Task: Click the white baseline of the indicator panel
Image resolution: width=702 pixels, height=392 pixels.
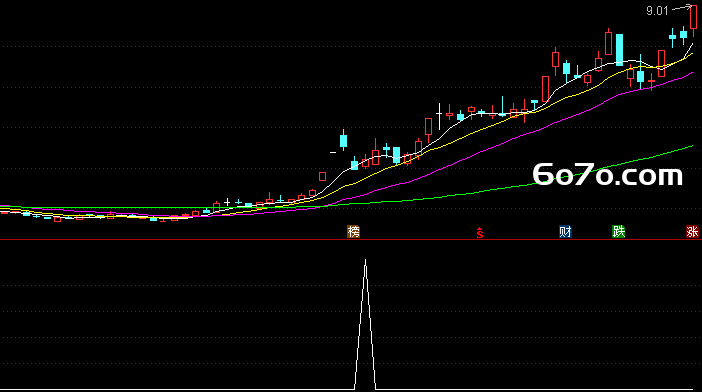Action: (x=179, y=390)
